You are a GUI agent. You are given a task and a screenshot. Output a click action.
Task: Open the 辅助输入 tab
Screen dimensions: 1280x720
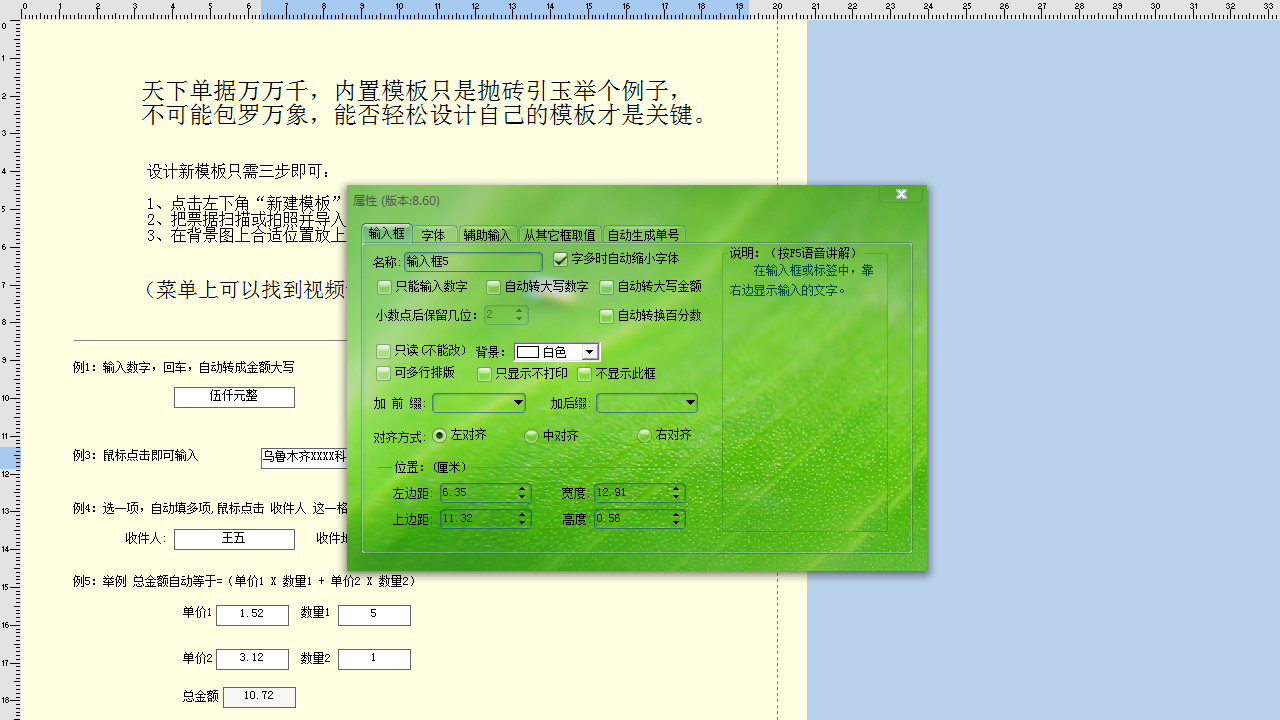coord(487,234)
